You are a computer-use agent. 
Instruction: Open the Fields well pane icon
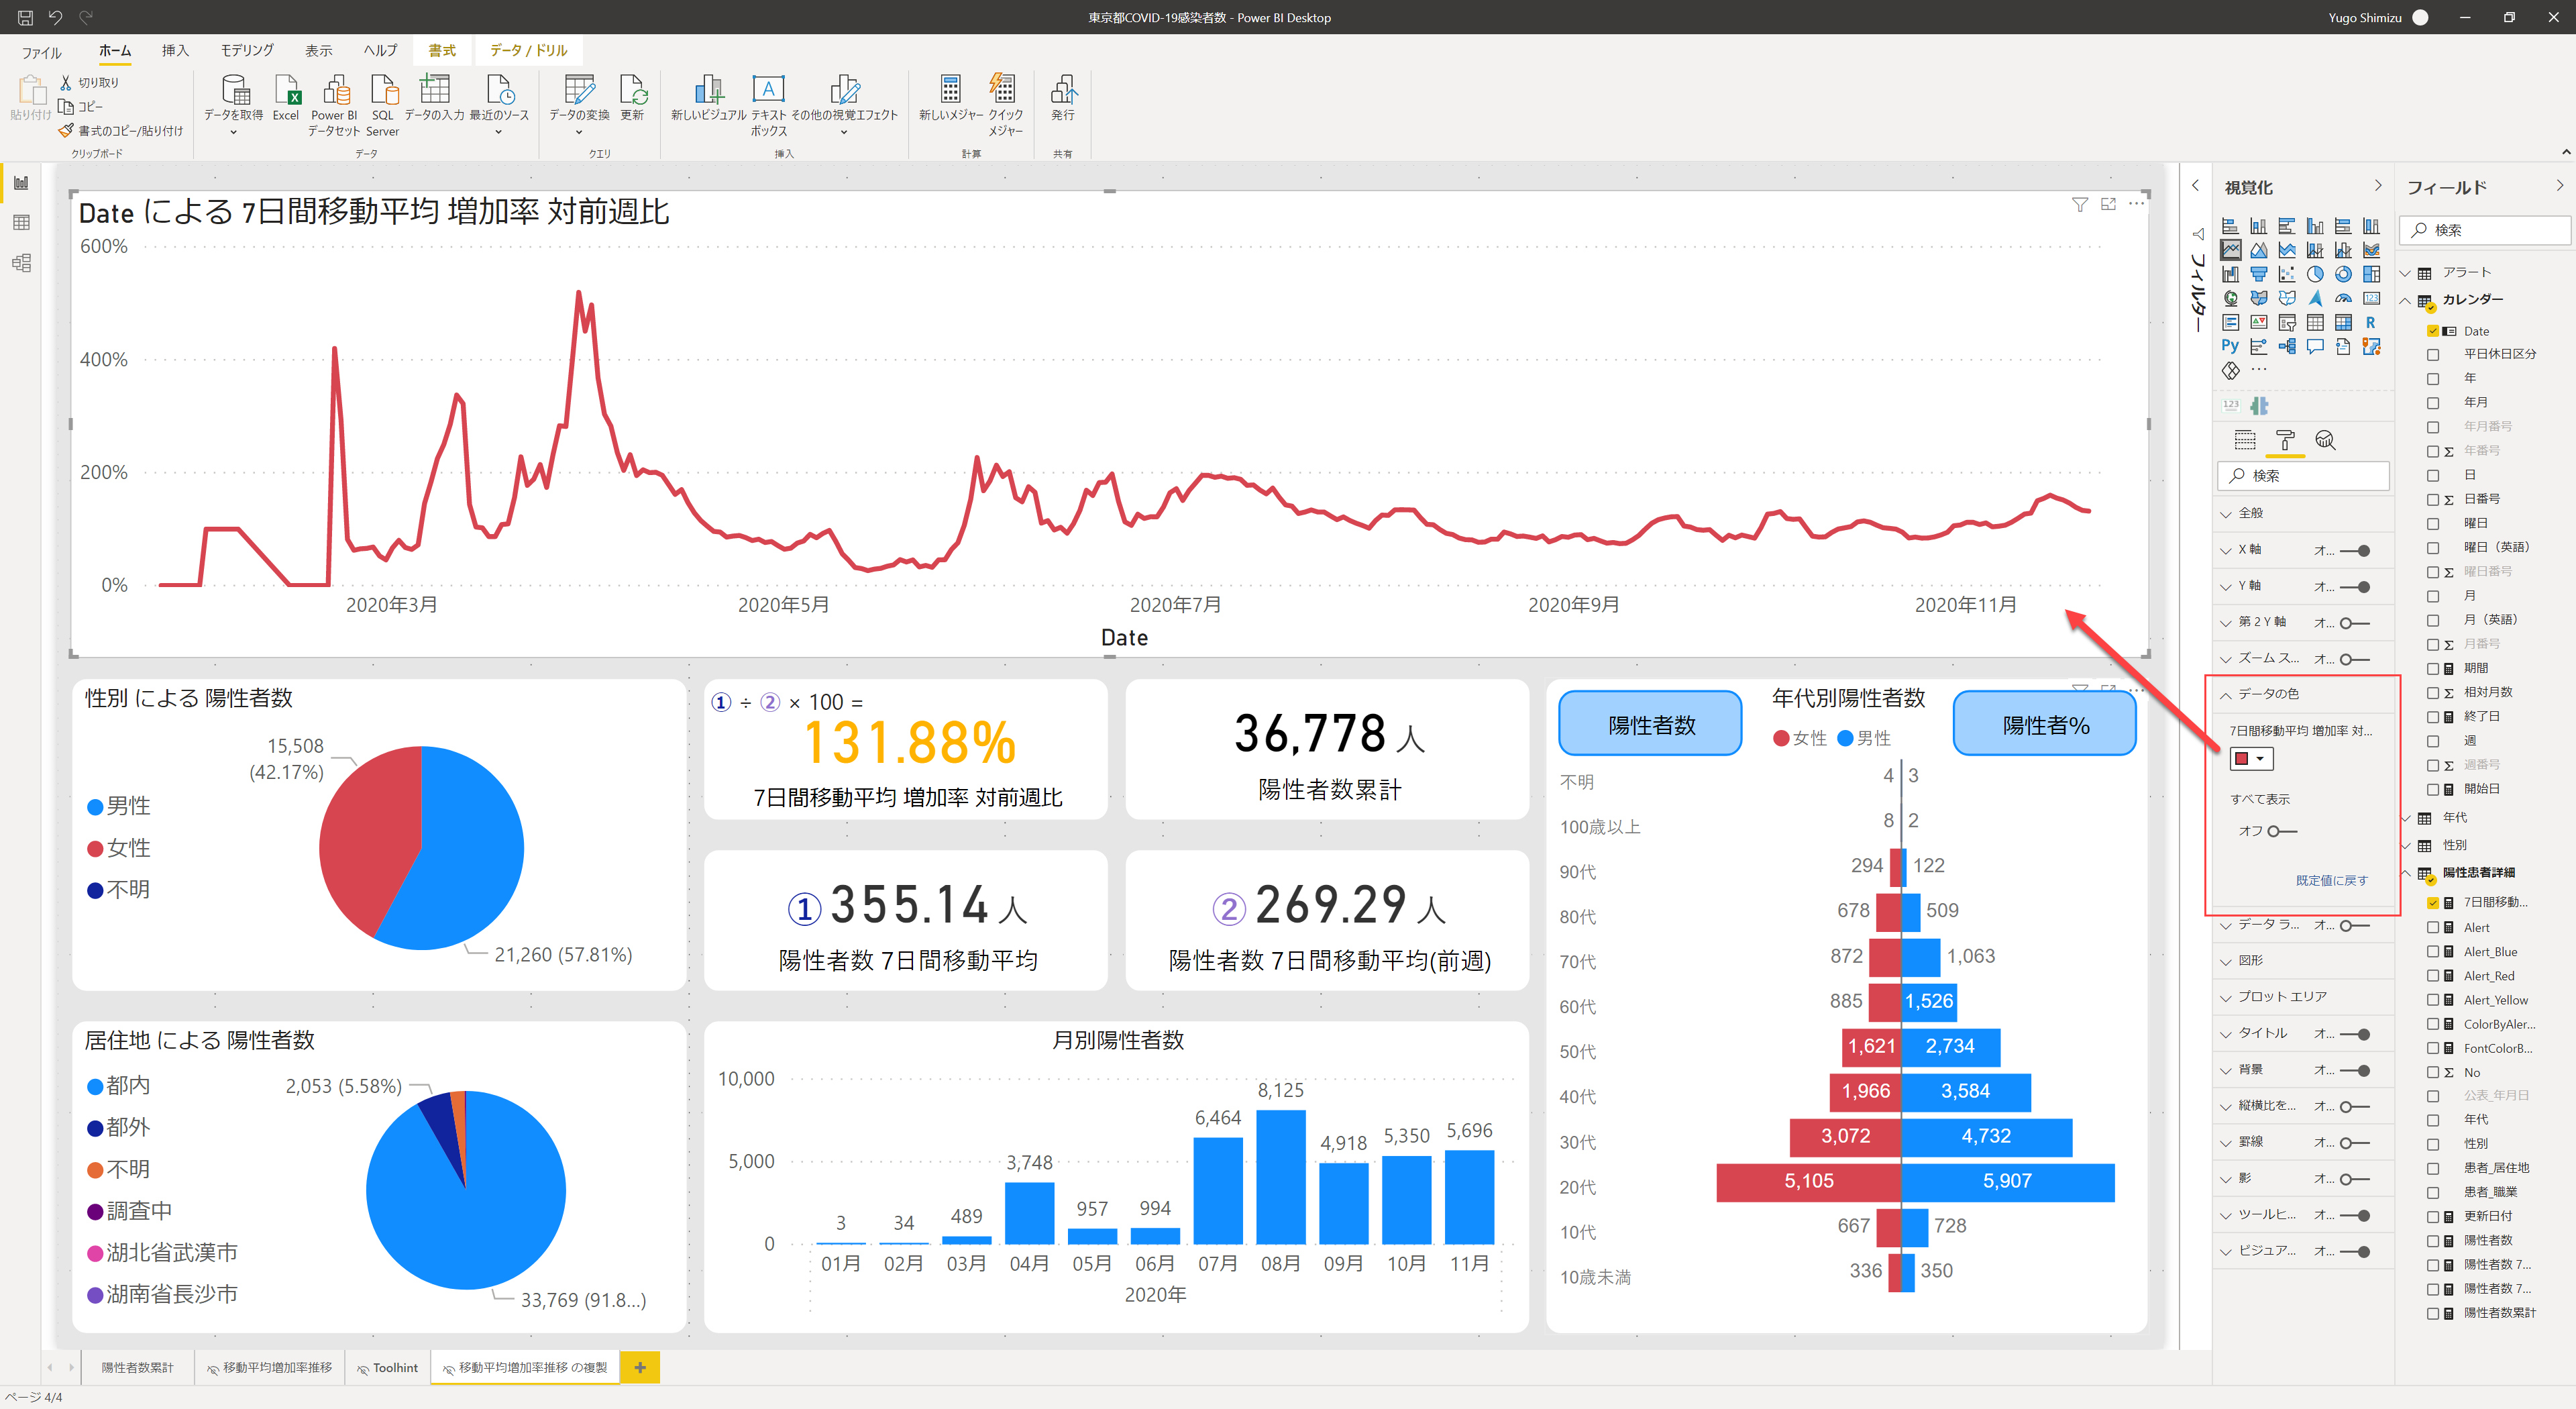tap(2245, 440)
